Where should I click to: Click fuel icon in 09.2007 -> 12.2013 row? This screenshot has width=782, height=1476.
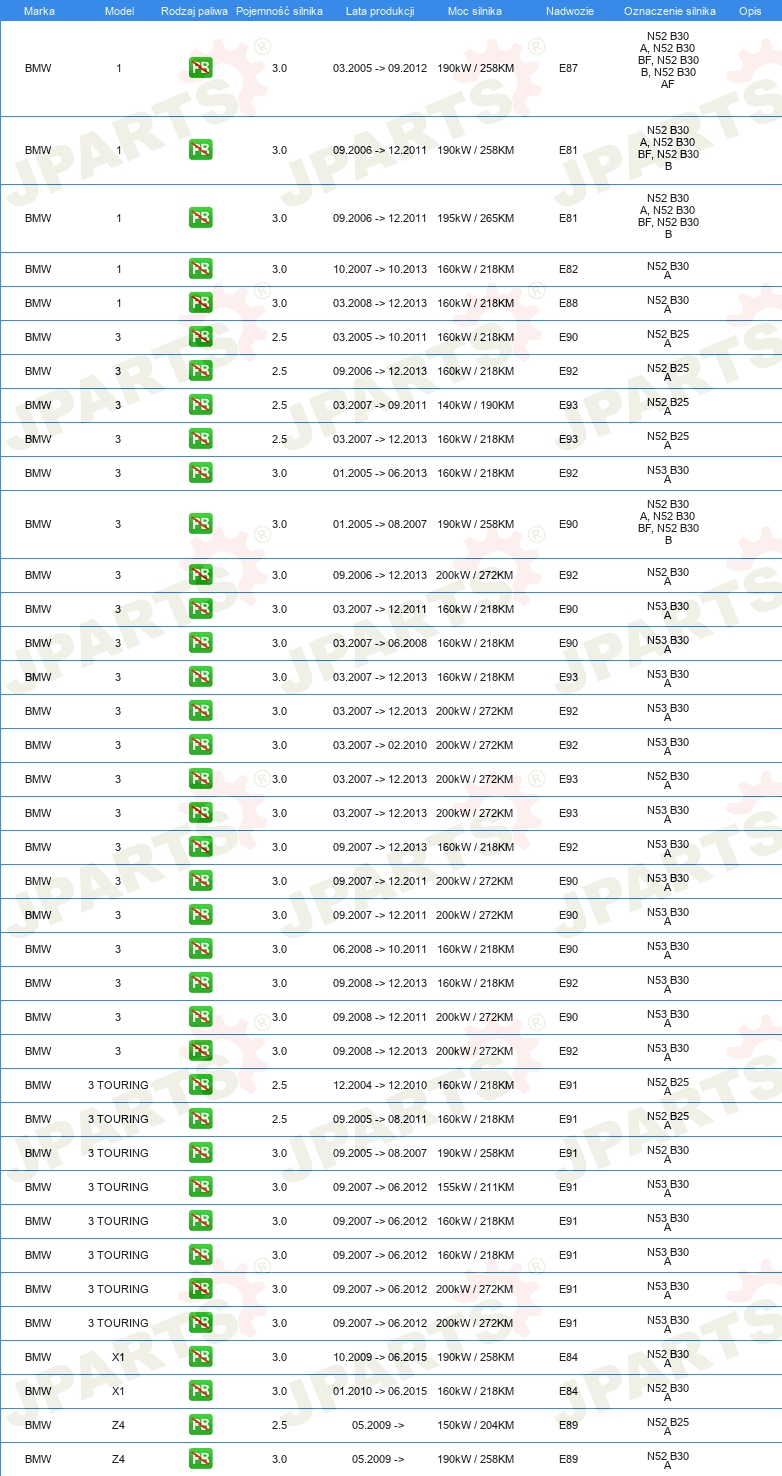coord(200,847)
